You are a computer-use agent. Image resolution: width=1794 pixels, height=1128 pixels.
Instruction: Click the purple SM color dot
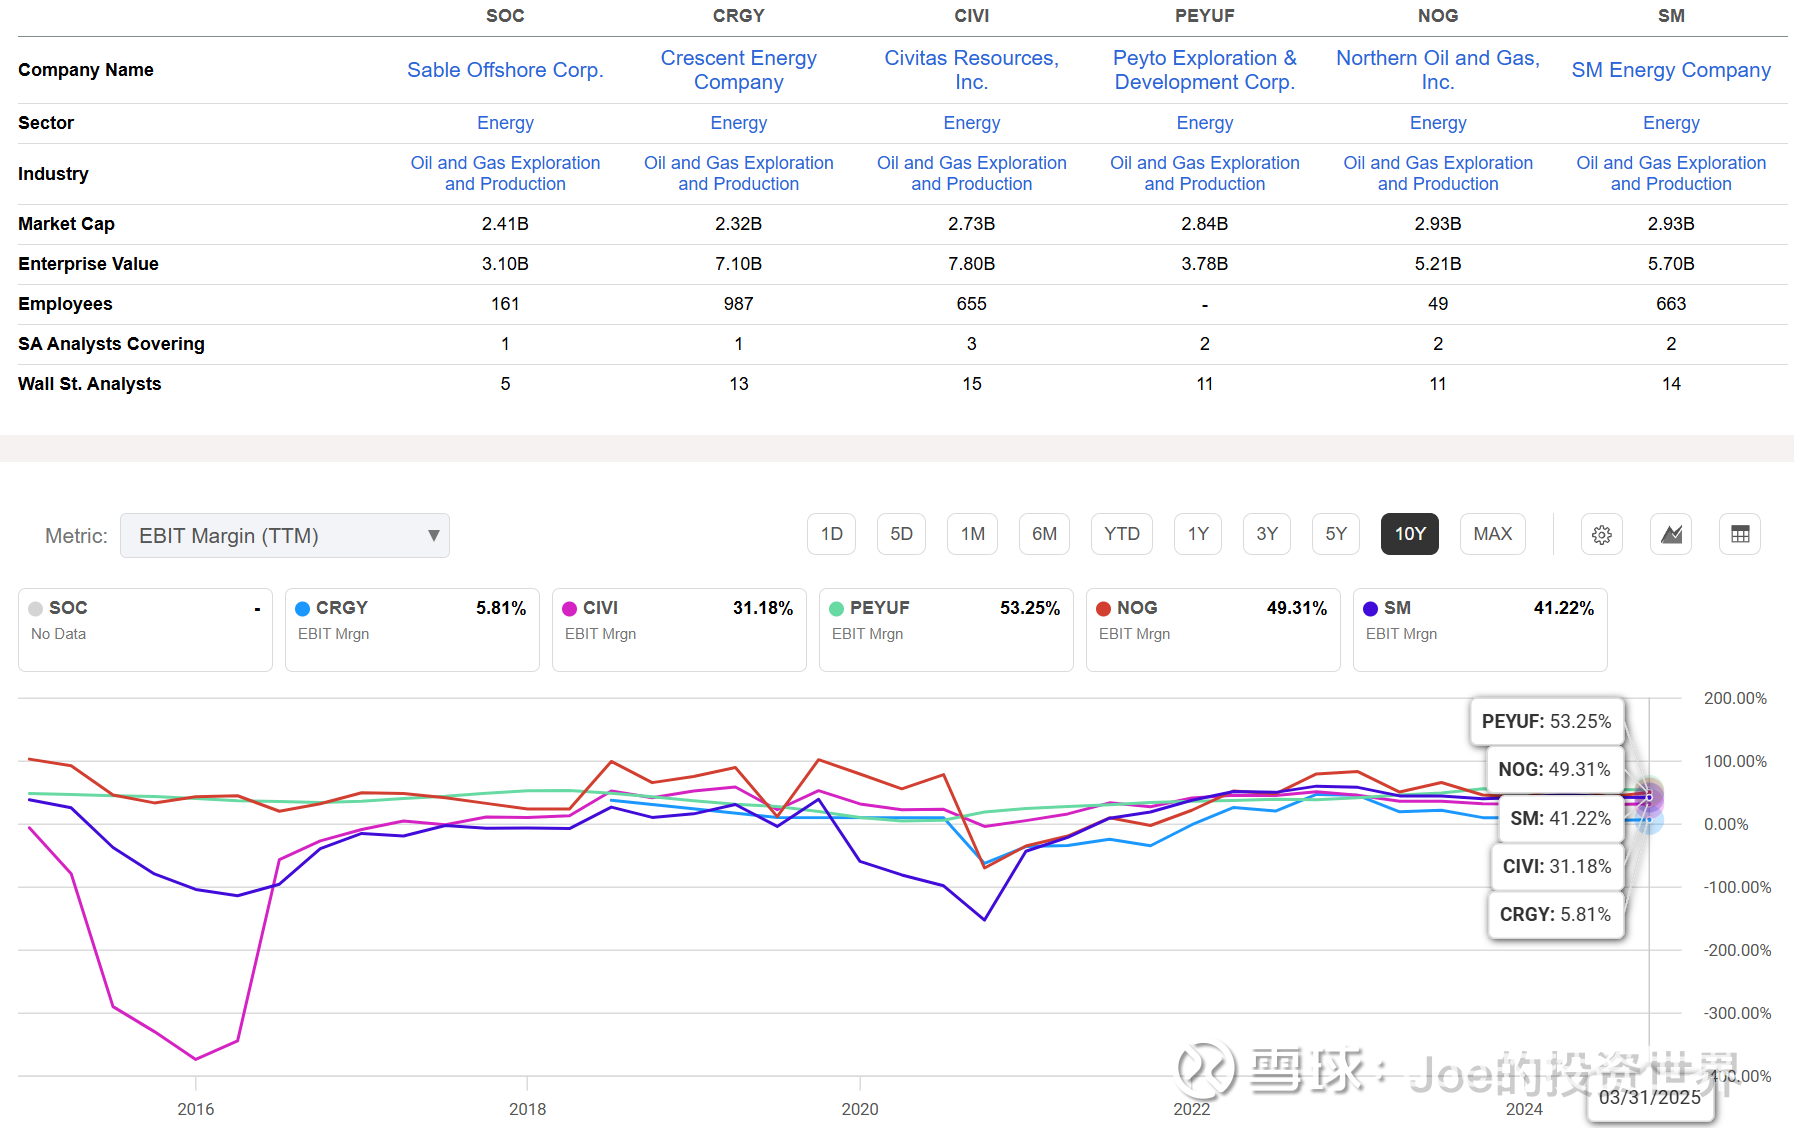tap(1371, 609)
